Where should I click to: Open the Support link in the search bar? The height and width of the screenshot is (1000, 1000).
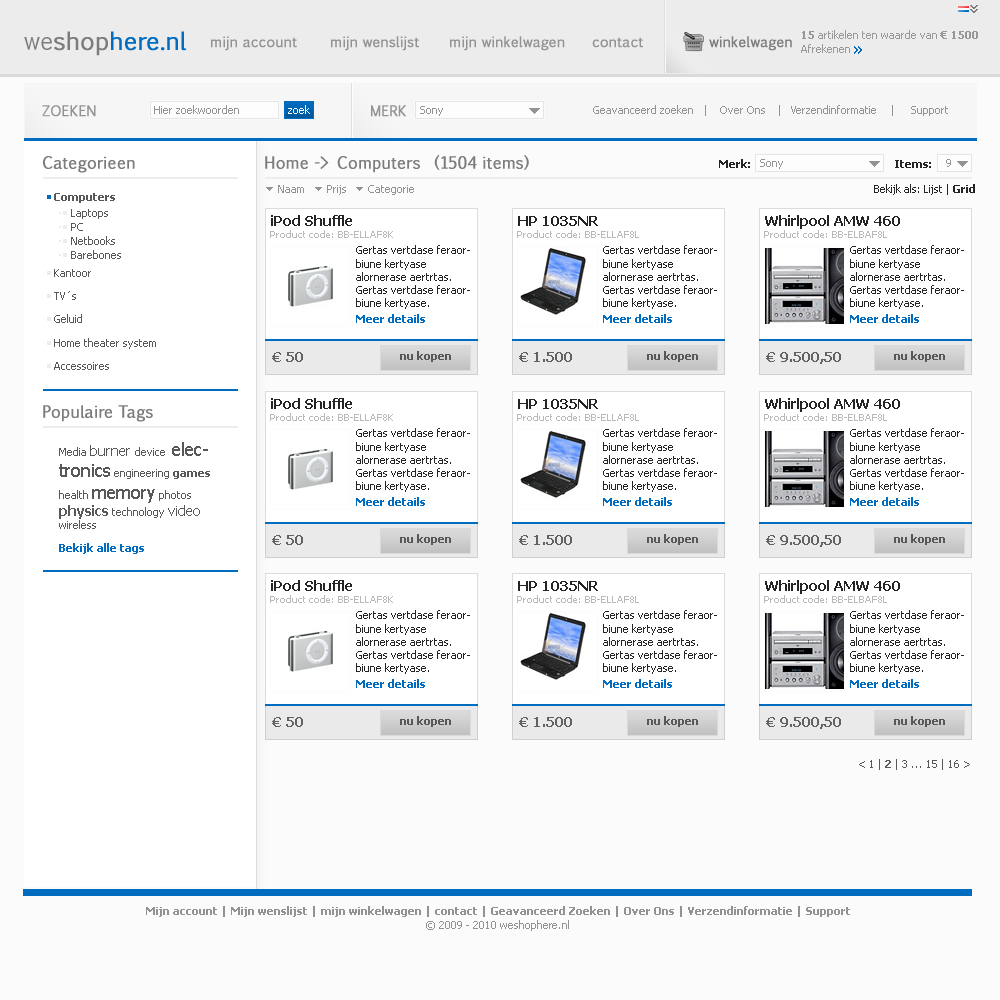[x=929, y=110]
